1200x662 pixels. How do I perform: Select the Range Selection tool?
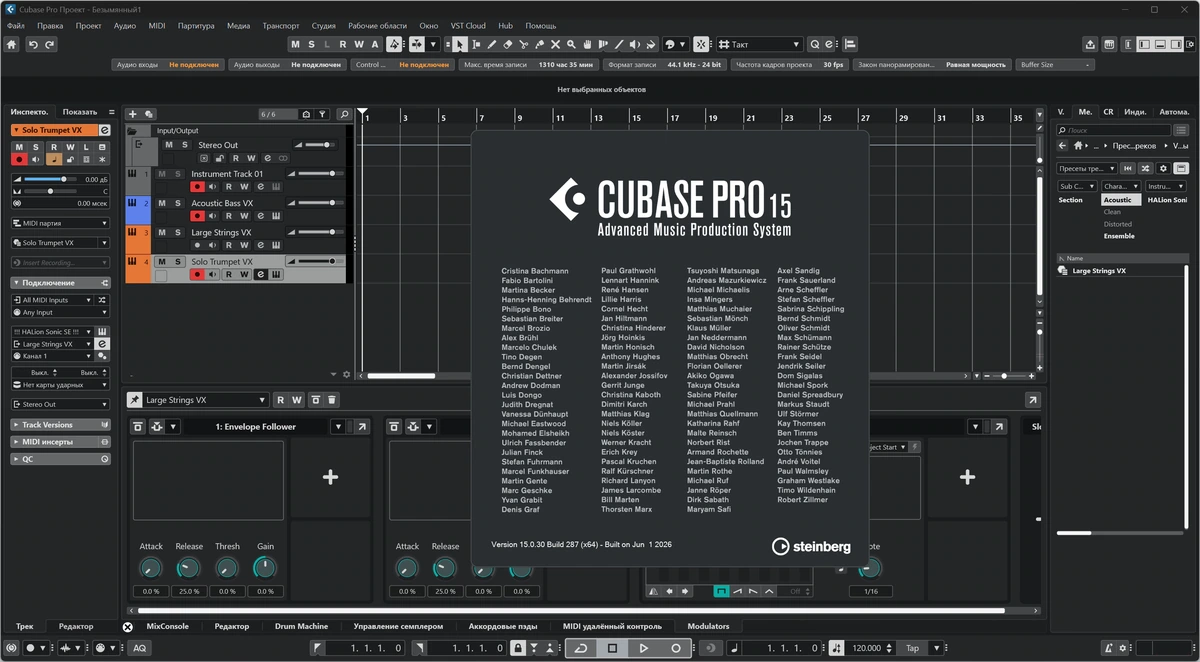tap(475, 44)
